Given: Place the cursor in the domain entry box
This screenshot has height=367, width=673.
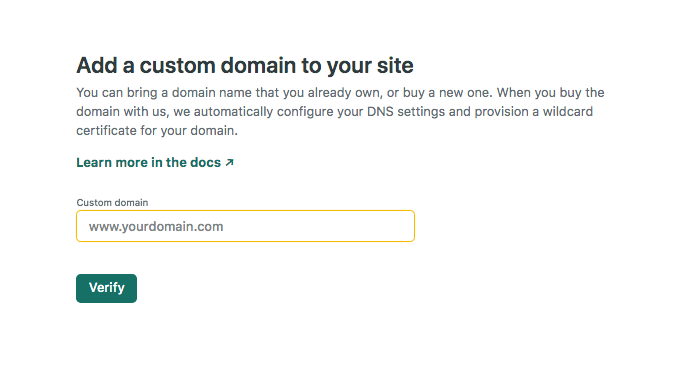Looking at the screenshot, I should 246,226.
